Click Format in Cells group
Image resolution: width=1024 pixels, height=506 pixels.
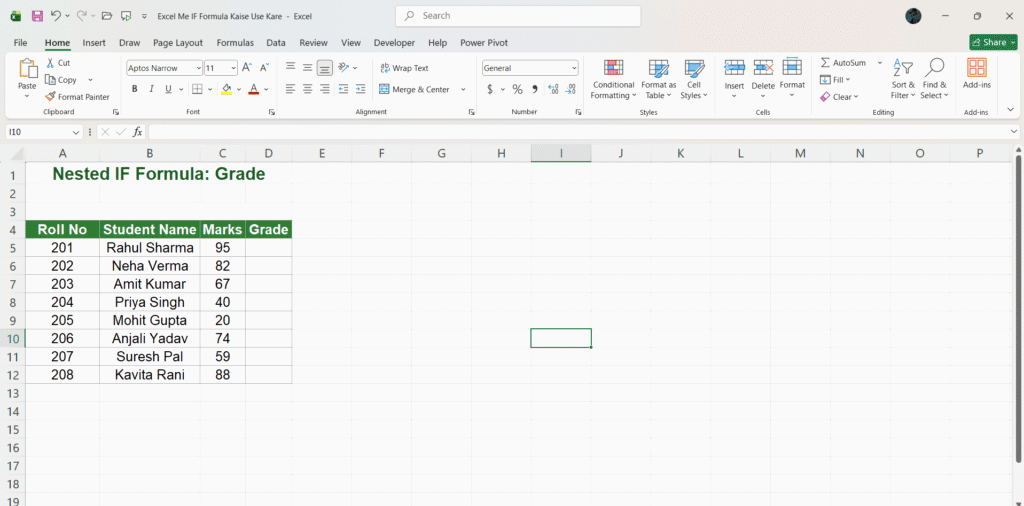792,78
